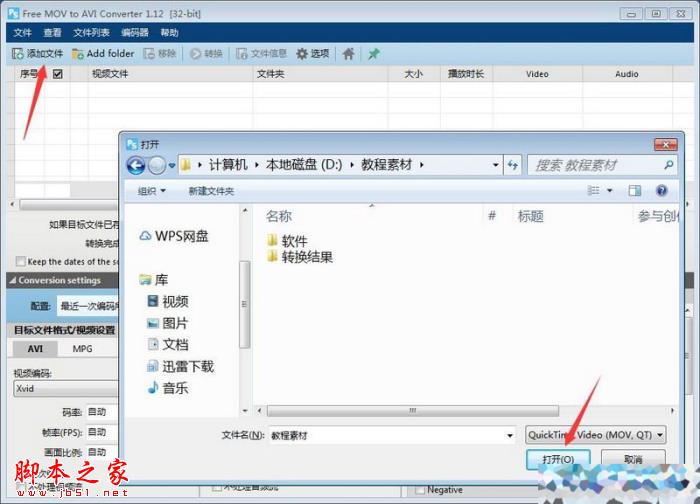Open recent locations dropdown beside nav arrows
The height and width of the screenshot is (504, 700).
tap(172, 166)
